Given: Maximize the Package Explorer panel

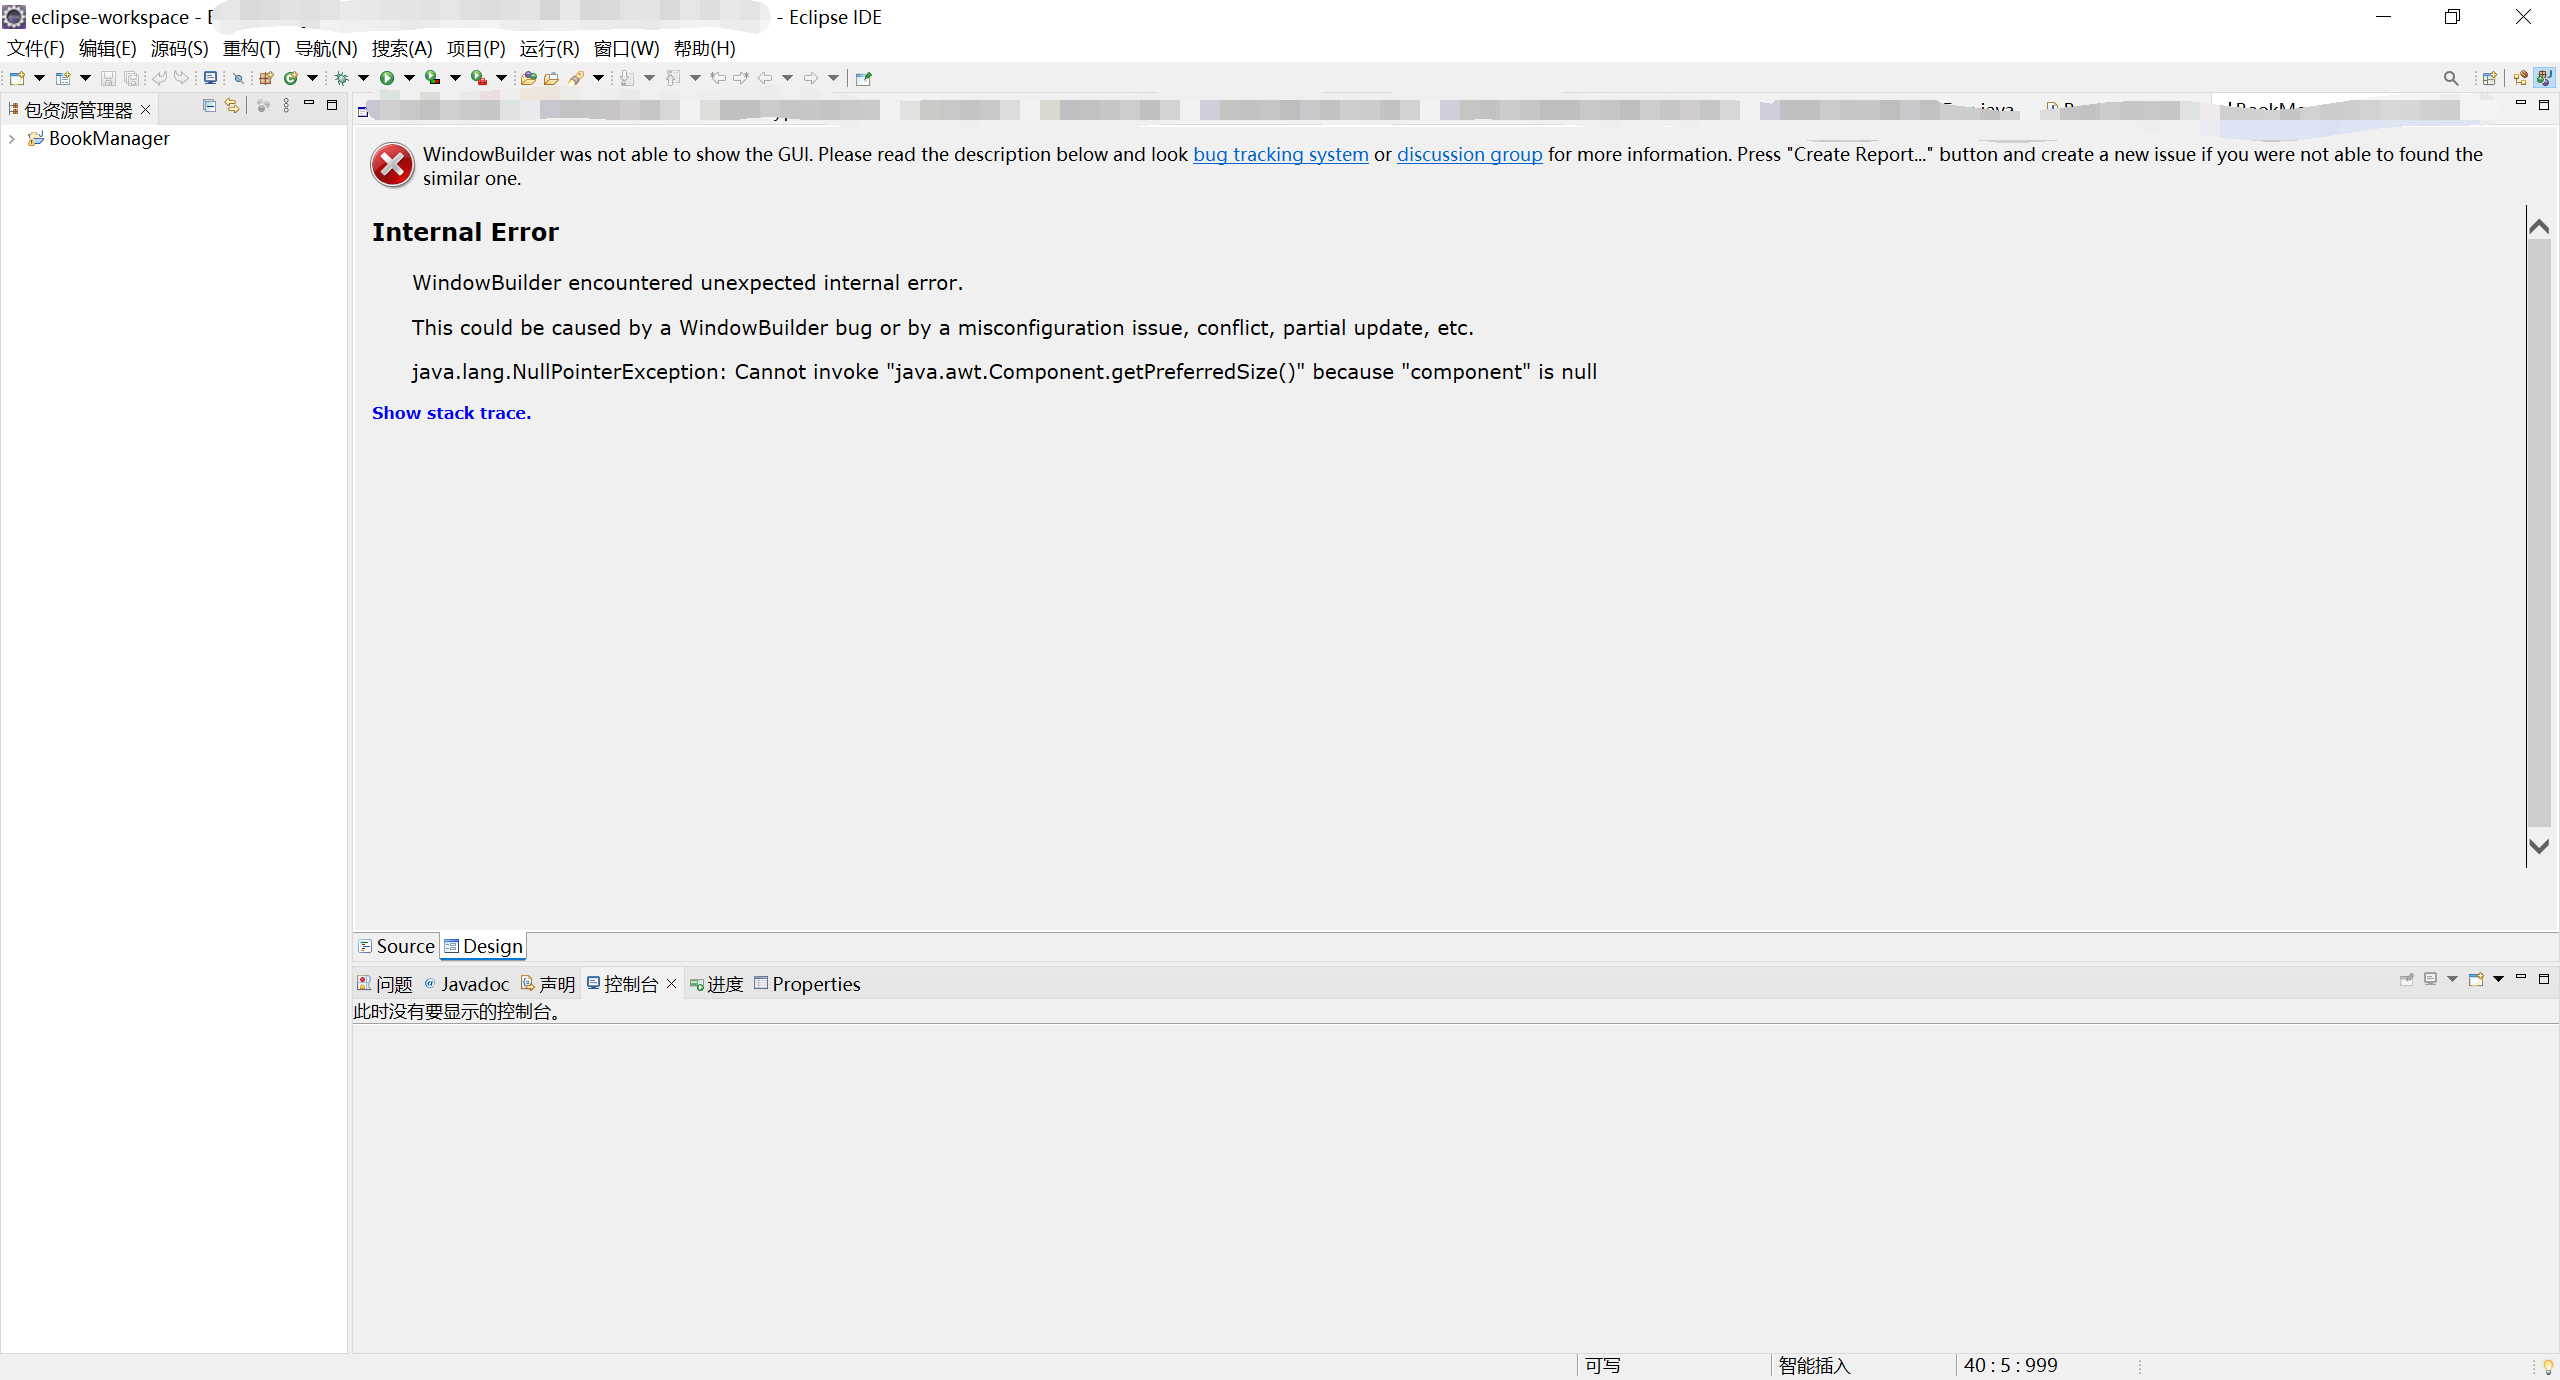Looking at the screenshot, I should 332,104.
